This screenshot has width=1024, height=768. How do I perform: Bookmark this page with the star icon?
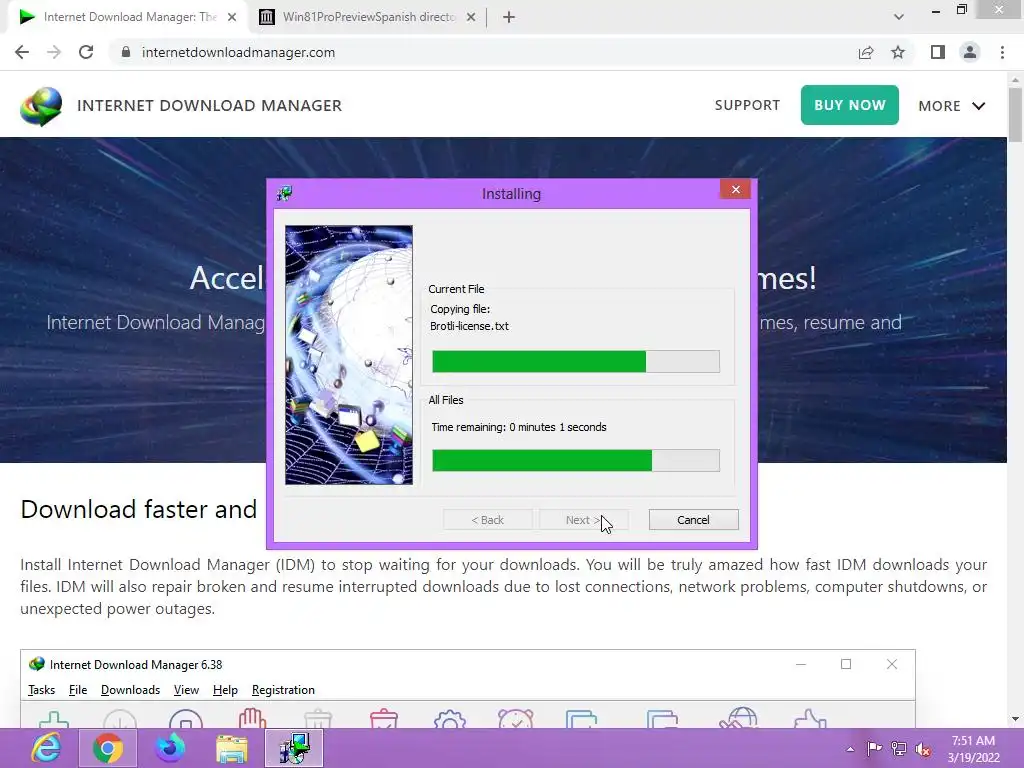coord(898,52)
